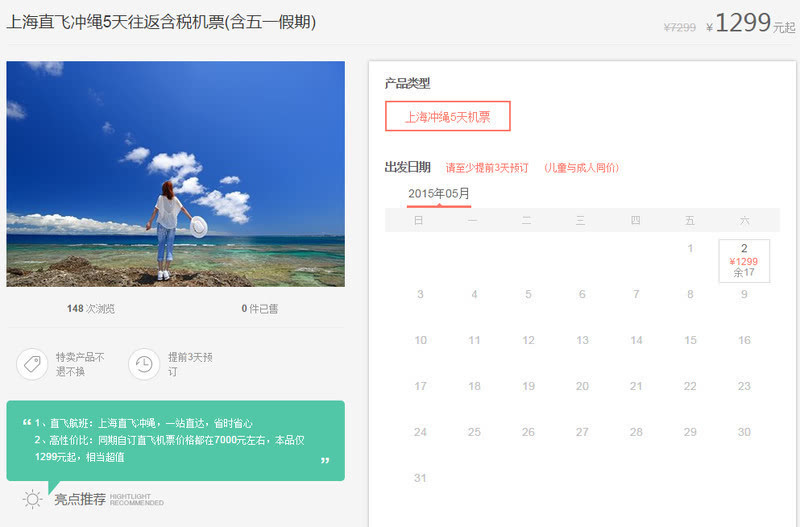Click the clock advance-booking icon
The width and height of the screenshot is (800, 527).
[144, 364]
